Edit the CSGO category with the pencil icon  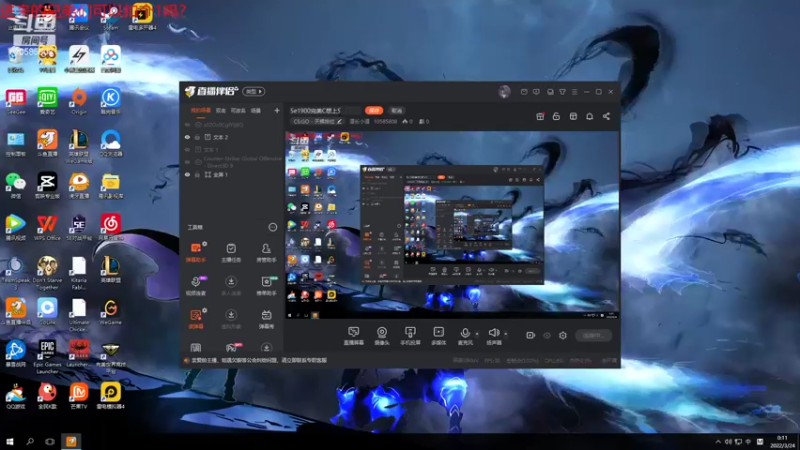[339, 121]
